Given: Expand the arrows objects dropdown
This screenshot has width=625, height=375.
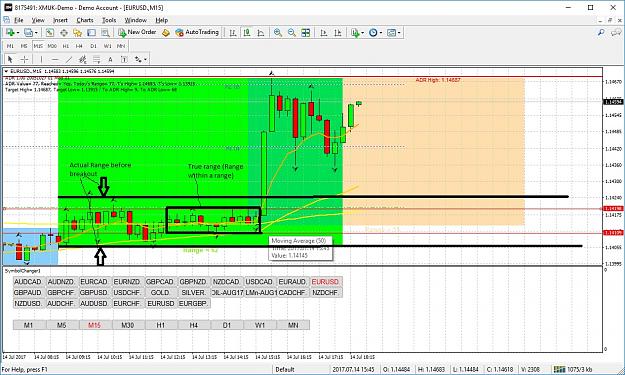Looking at the screenshot, I should pyautogui.click(x=145, y=59).
